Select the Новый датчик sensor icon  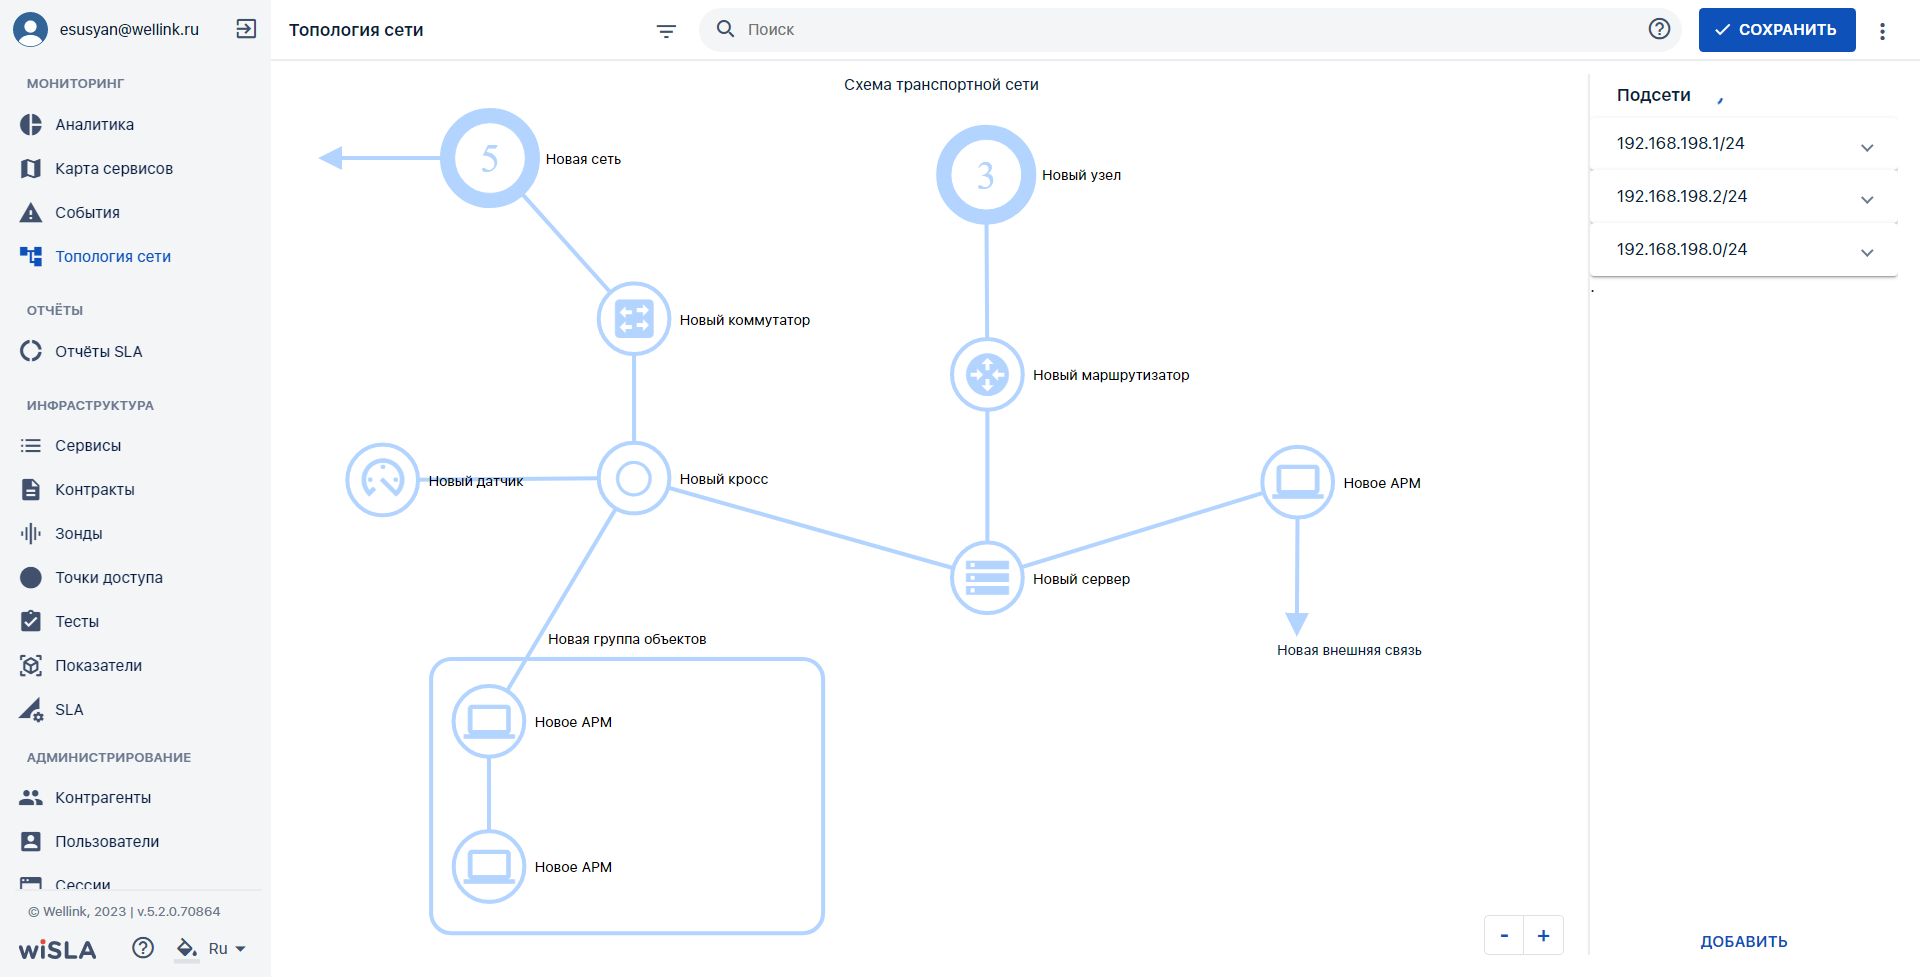point(382,480)
